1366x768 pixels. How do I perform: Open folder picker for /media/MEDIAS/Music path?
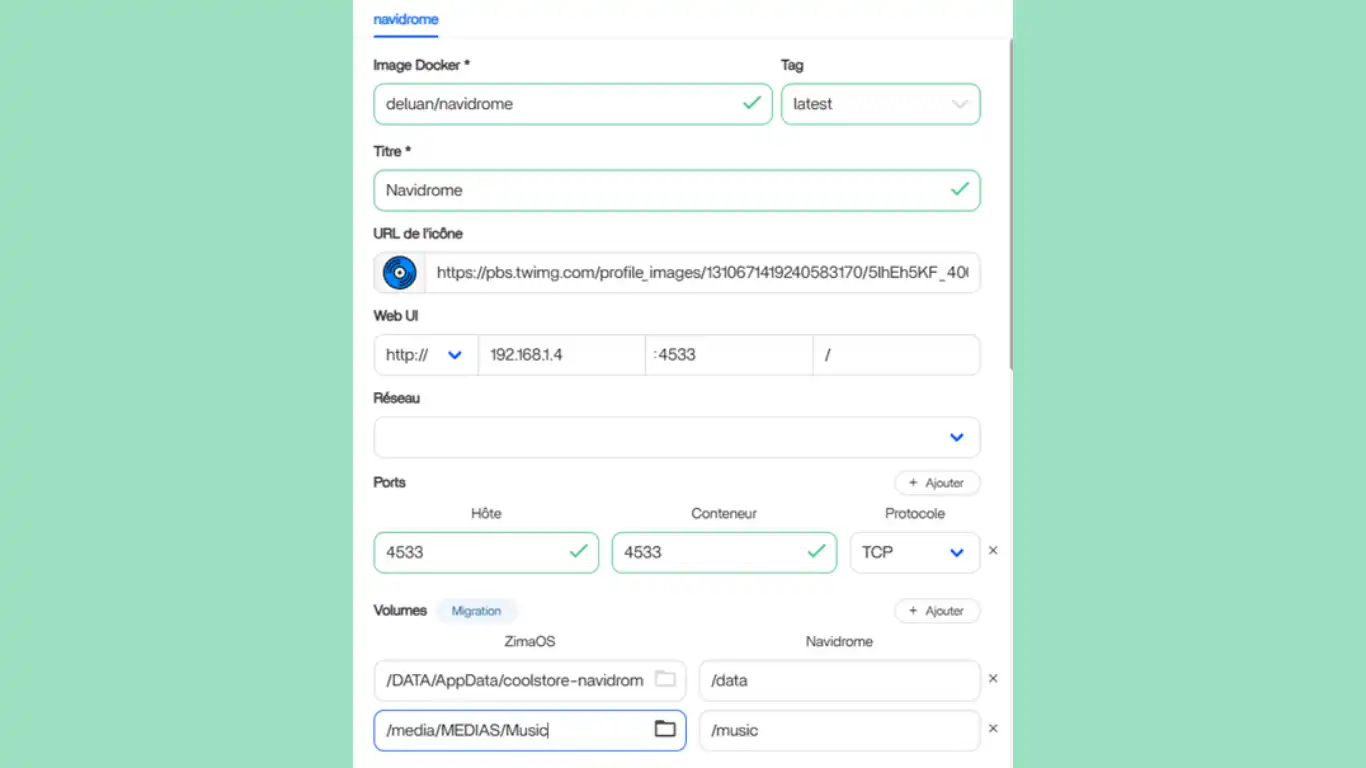click(665, 730)
